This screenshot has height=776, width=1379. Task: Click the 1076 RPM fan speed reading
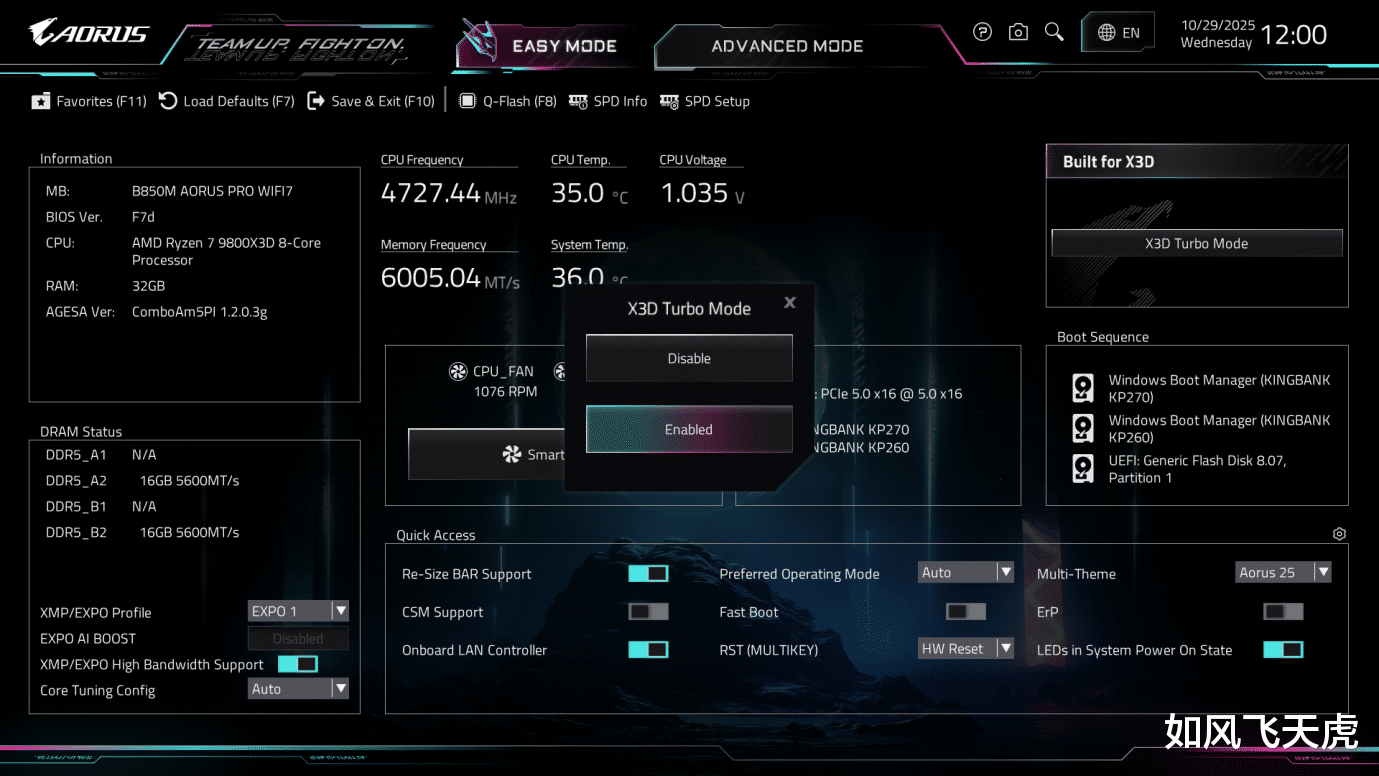click(x=506, y=392)
